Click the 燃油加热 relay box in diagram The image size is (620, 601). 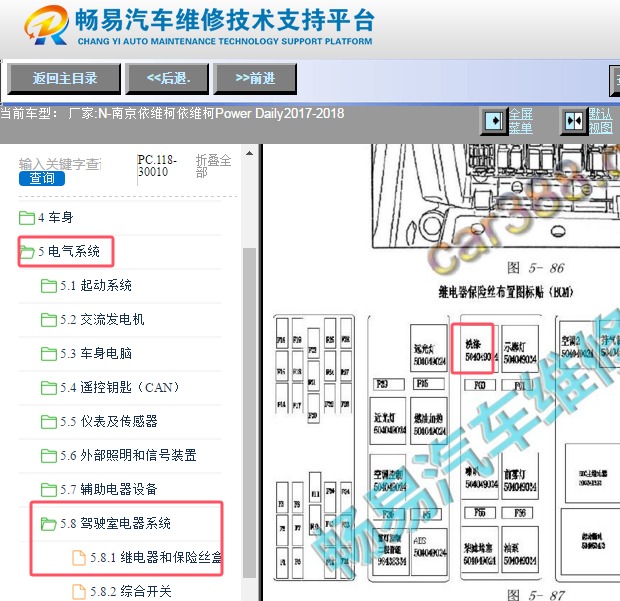pos(429,421)
